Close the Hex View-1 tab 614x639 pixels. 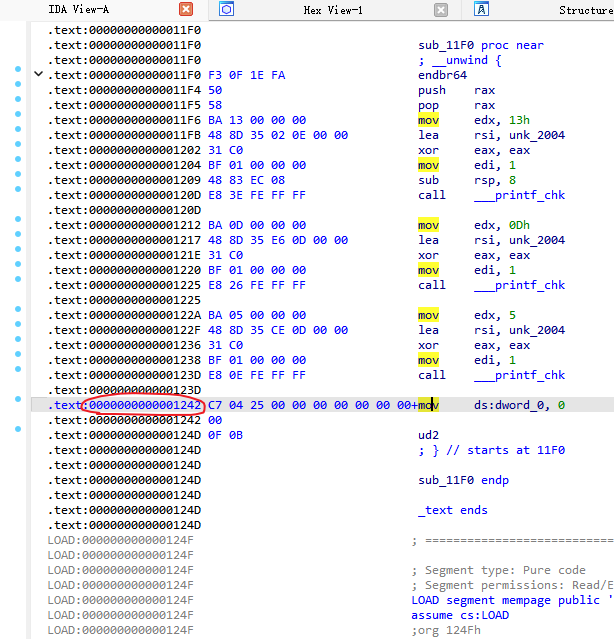coord(441,10)
